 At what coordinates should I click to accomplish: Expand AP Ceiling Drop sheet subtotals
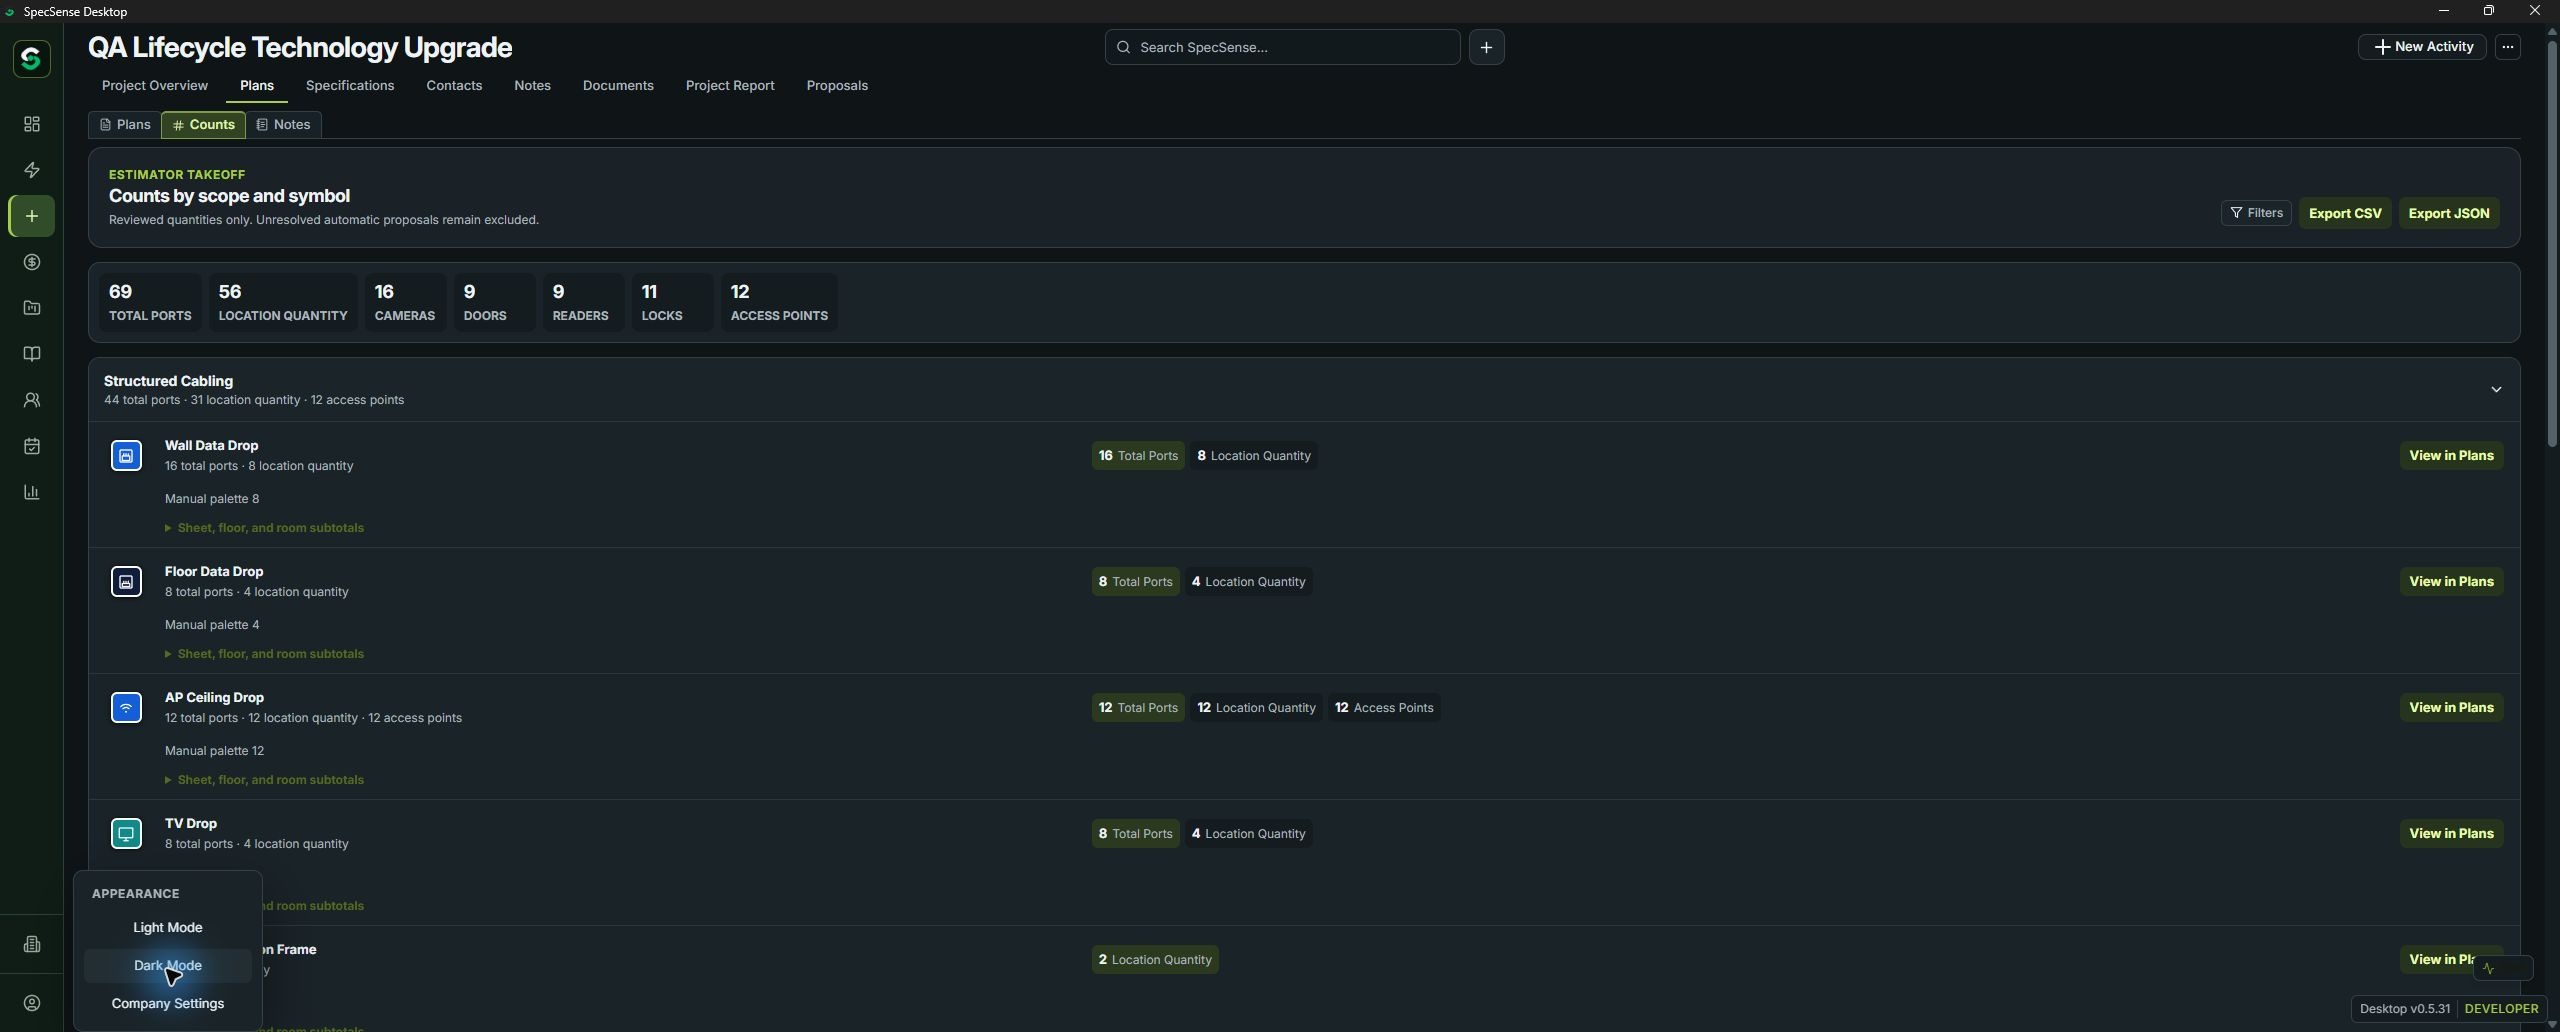click(264, 780)
